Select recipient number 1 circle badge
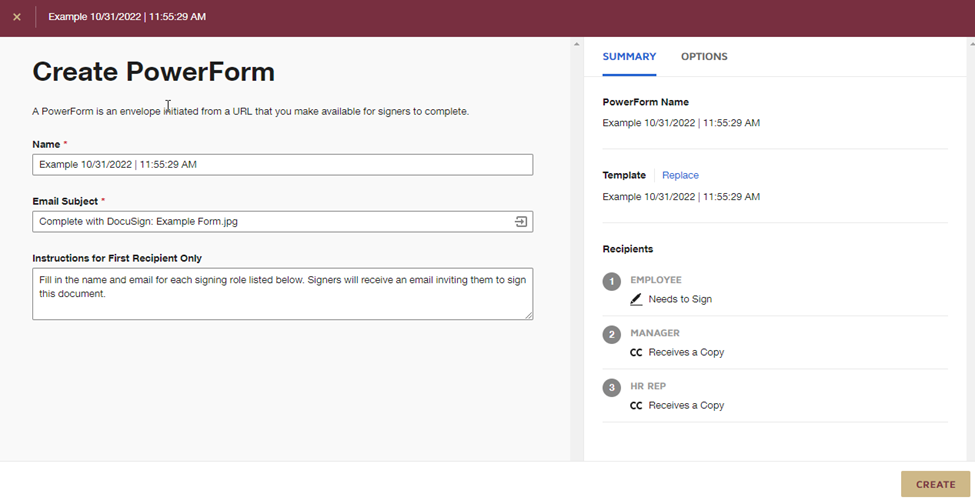Image resolution: width=975 pixels, height=504 pixels. pos(612,282)
